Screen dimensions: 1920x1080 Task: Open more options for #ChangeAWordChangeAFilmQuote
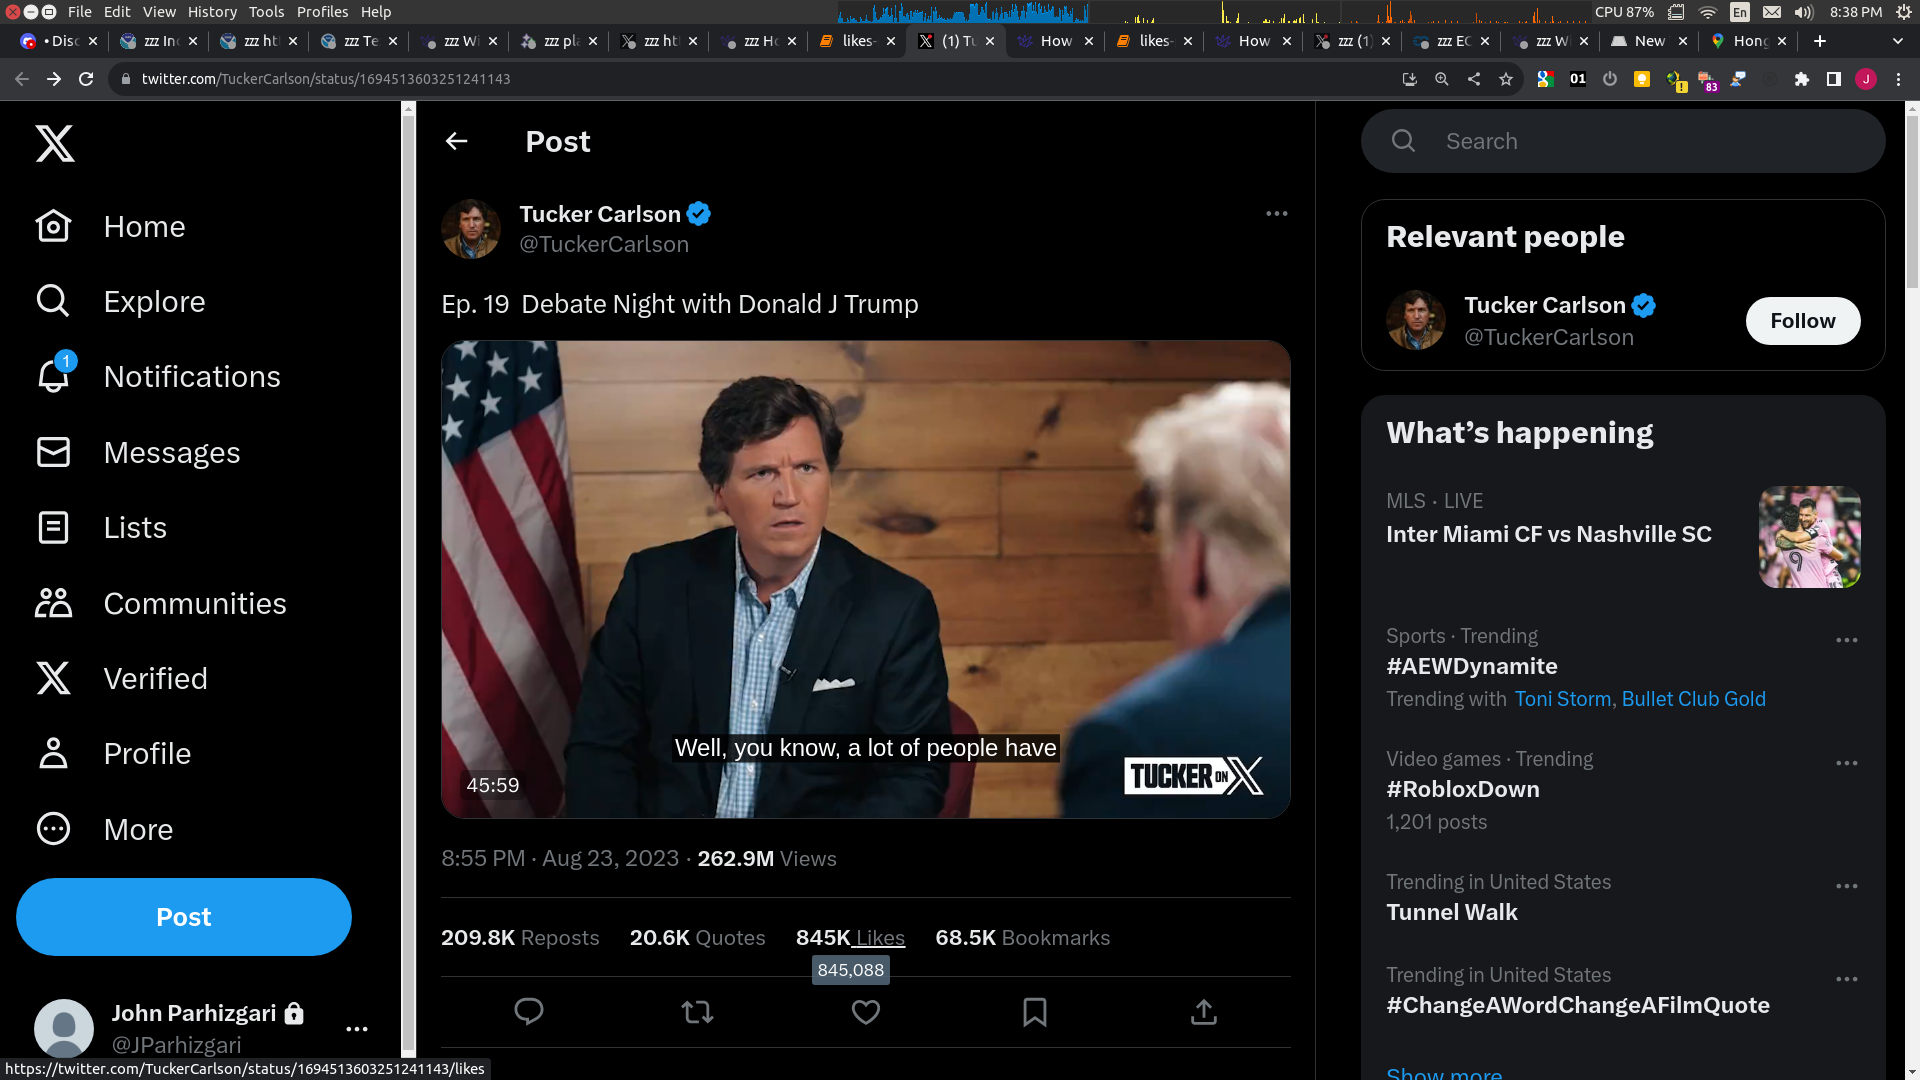[x=1847, y=979]
